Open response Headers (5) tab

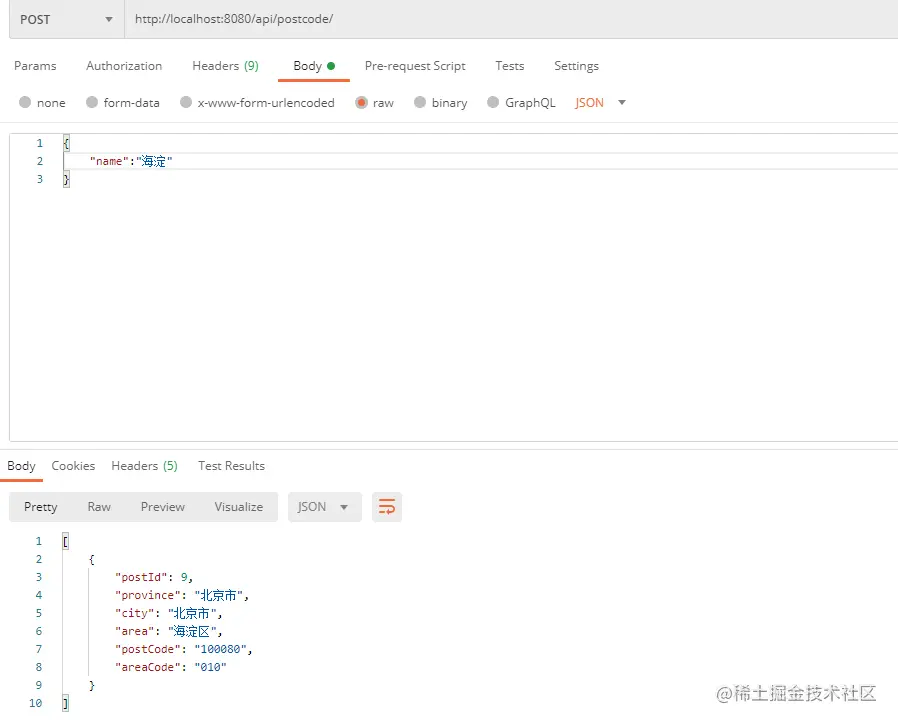(144, 466)
